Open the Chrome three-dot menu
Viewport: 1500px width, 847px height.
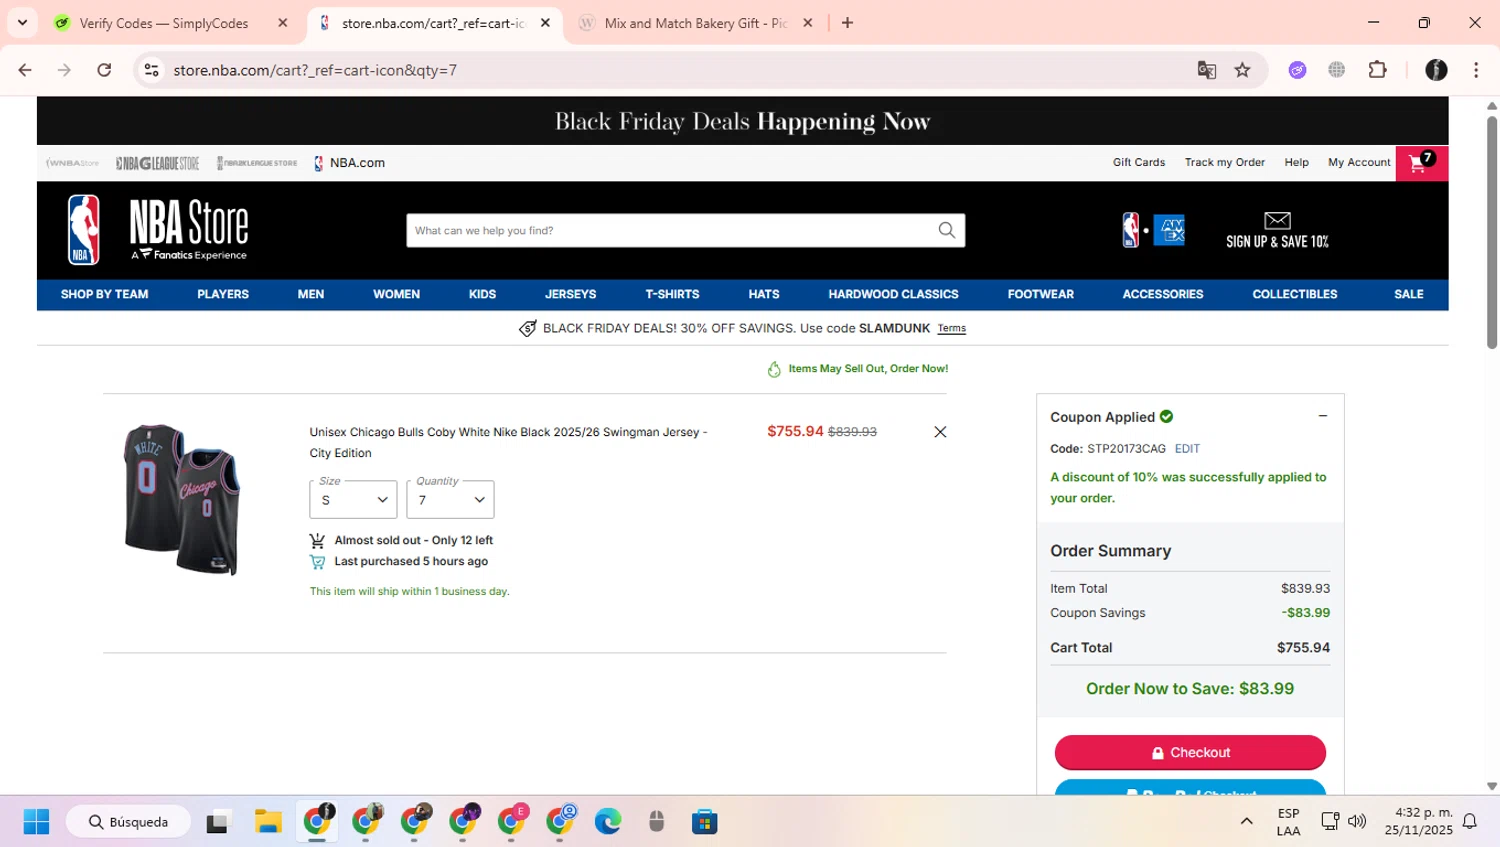(x=1476, y=70)
